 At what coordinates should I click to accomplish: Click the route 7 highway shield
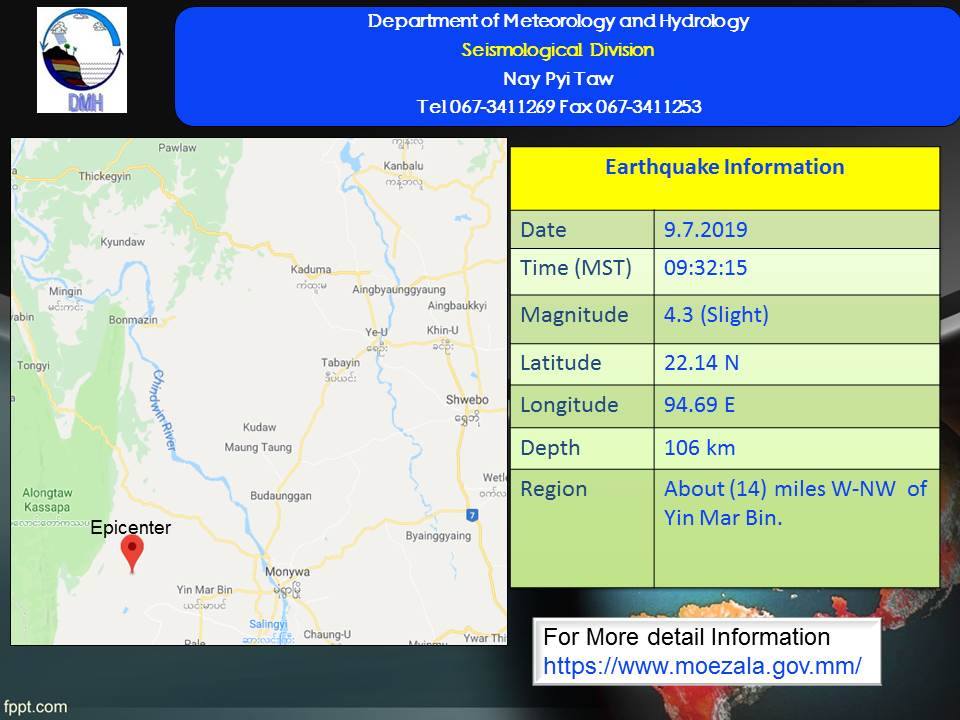(471, 515)
